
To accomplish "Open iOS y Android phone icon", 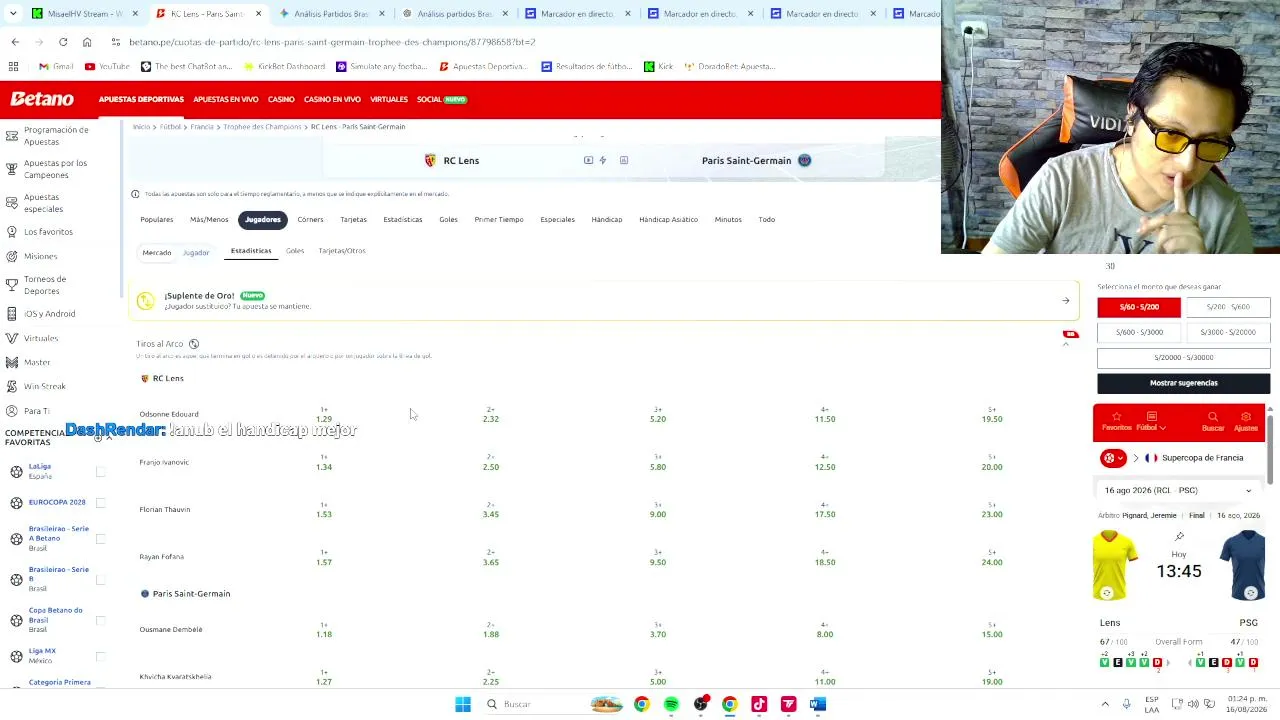I will tap(11, 314).
